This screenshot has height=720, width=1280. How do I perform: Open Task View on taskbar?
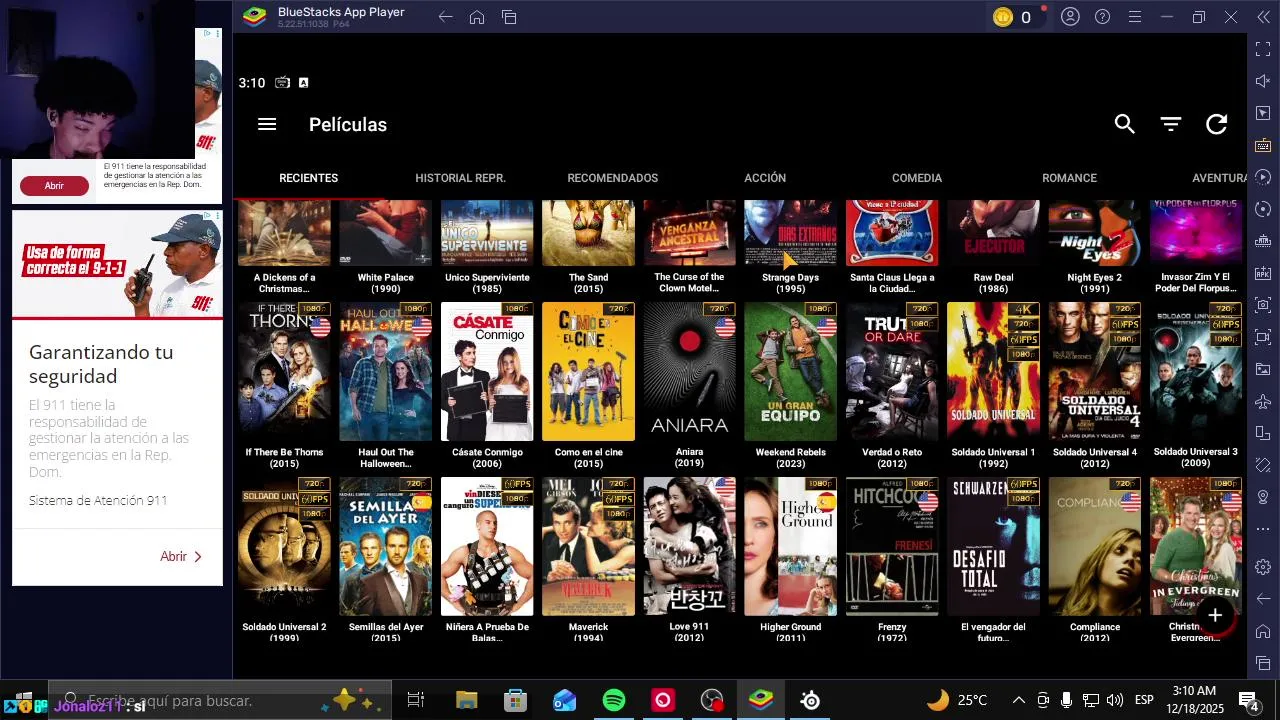[416, 701]
